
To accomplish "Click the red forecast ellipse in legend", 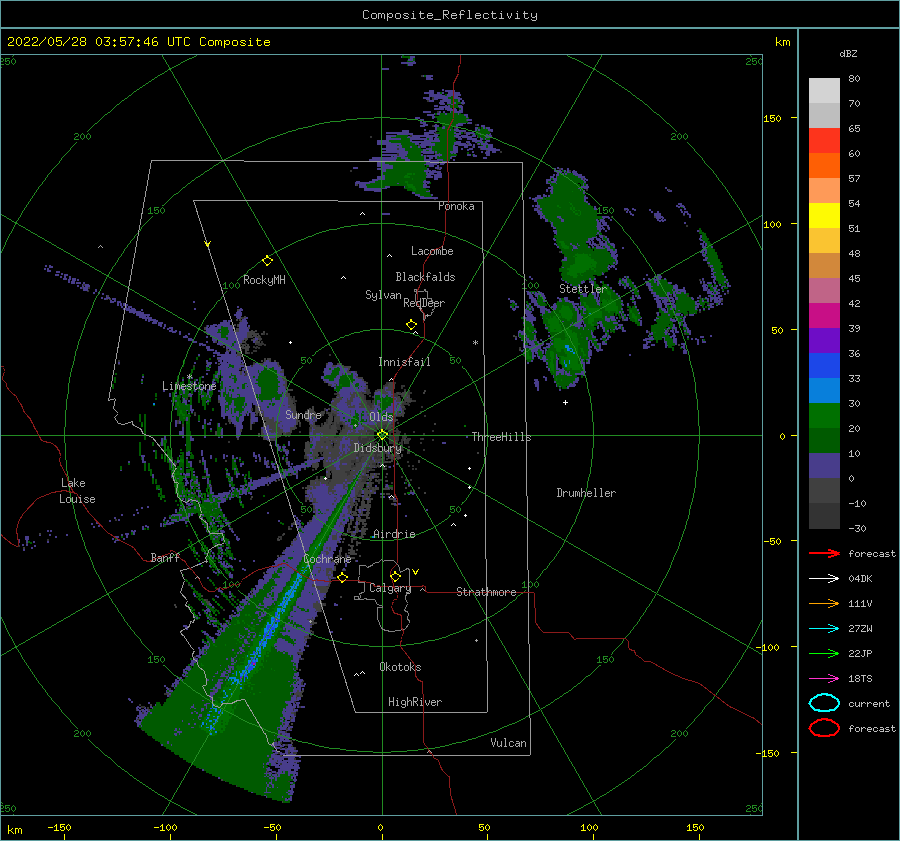I will point(824,728).
